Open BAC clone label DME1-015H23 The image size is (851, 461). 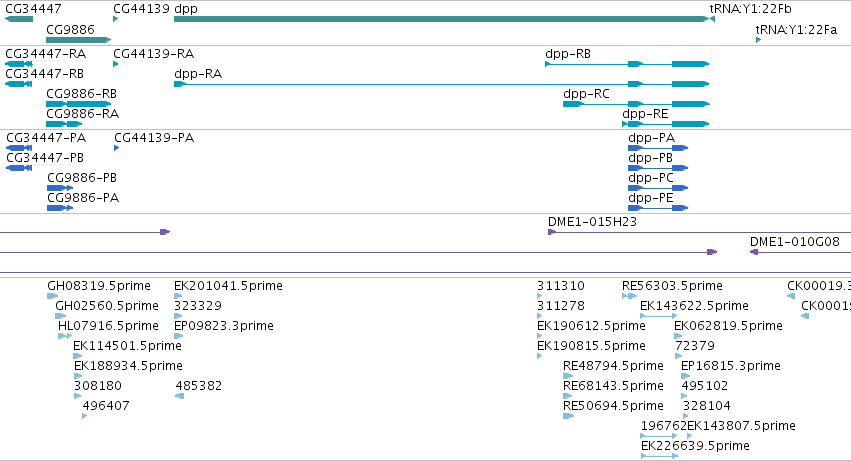(592, 222)
